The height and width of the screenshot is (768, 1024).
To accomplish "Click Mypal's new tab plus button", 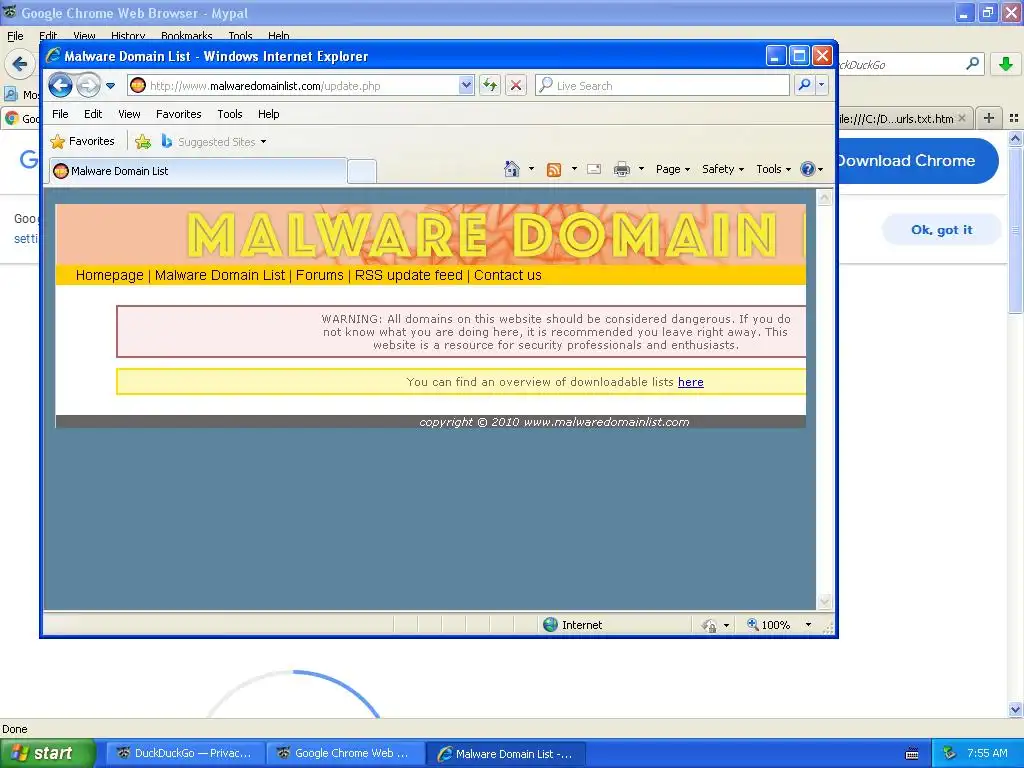I will click(989, 118).
